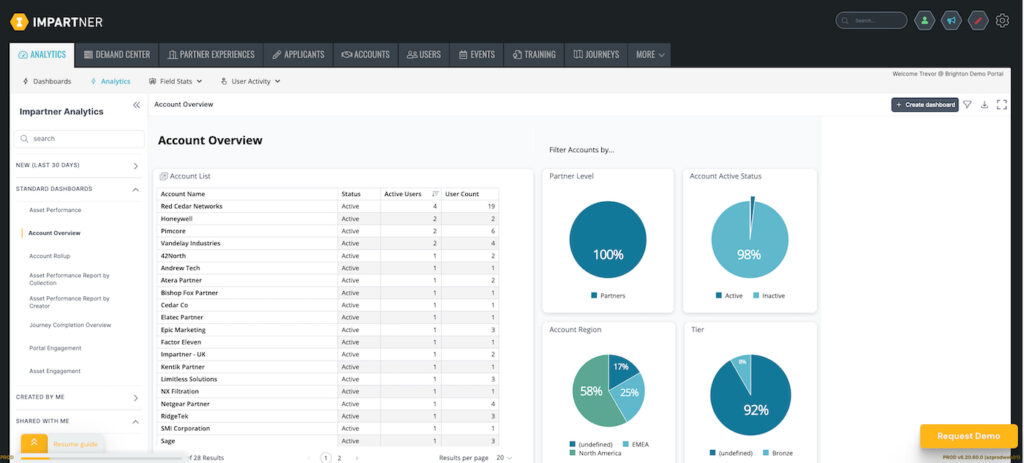Toggle the North America legend swatch
Viewport: 1024px width, 463px height.
[x=572, y=453]
